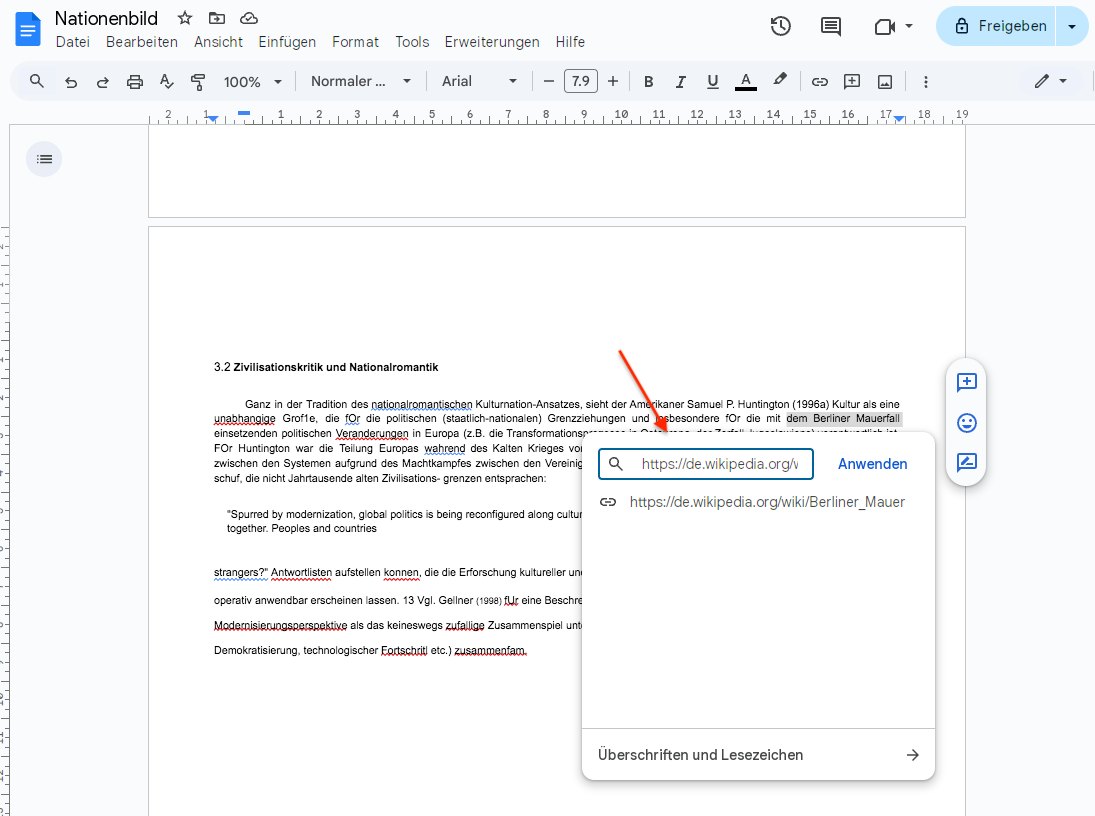1095x816 pixels.
Task: Start a video call icon
Action: [x=884, y=27]
